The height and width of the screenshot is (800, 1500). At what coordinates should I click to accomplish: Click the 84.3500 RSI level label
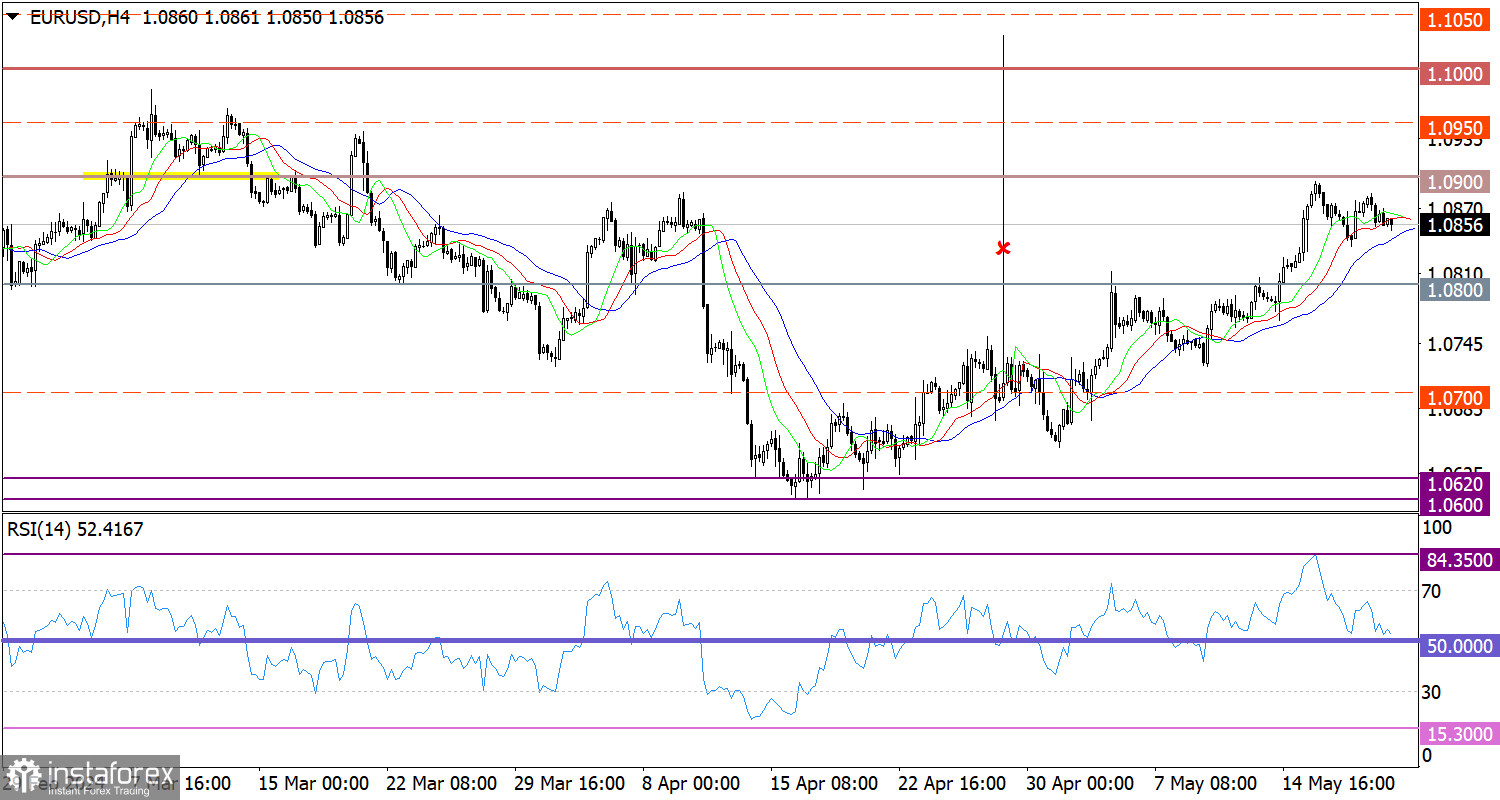pos(1459,560)
